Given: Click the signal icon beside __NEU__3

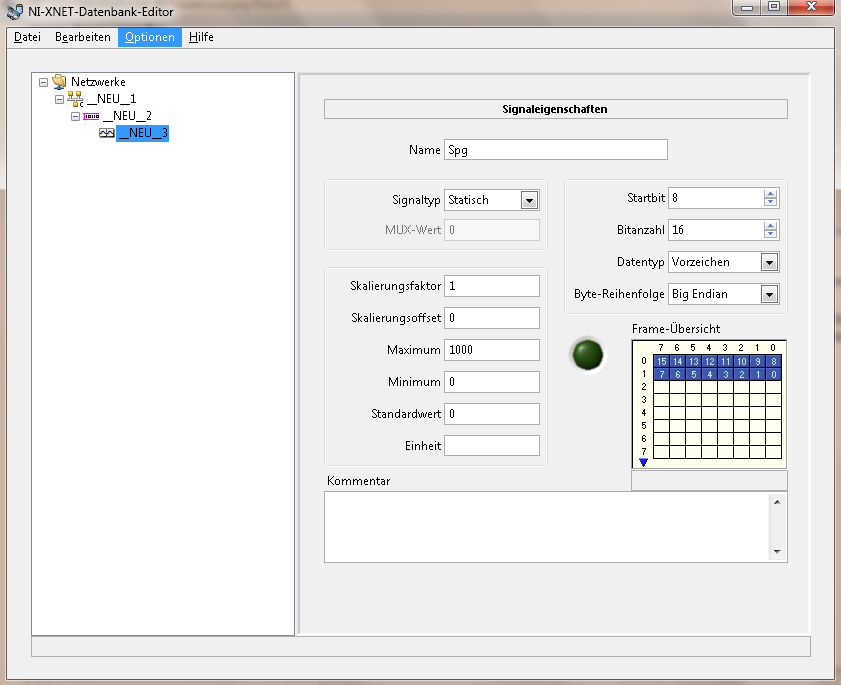Looking at the screenshot, I should click(107, 133).
